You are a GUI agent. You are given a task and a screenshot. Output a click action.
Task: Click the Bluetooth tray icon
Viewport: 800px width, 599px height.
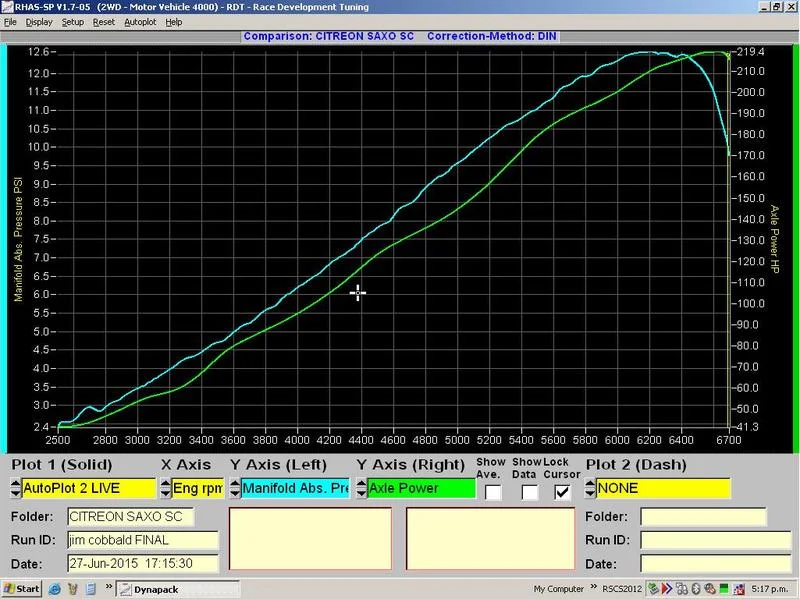click(x=696, y=589)
